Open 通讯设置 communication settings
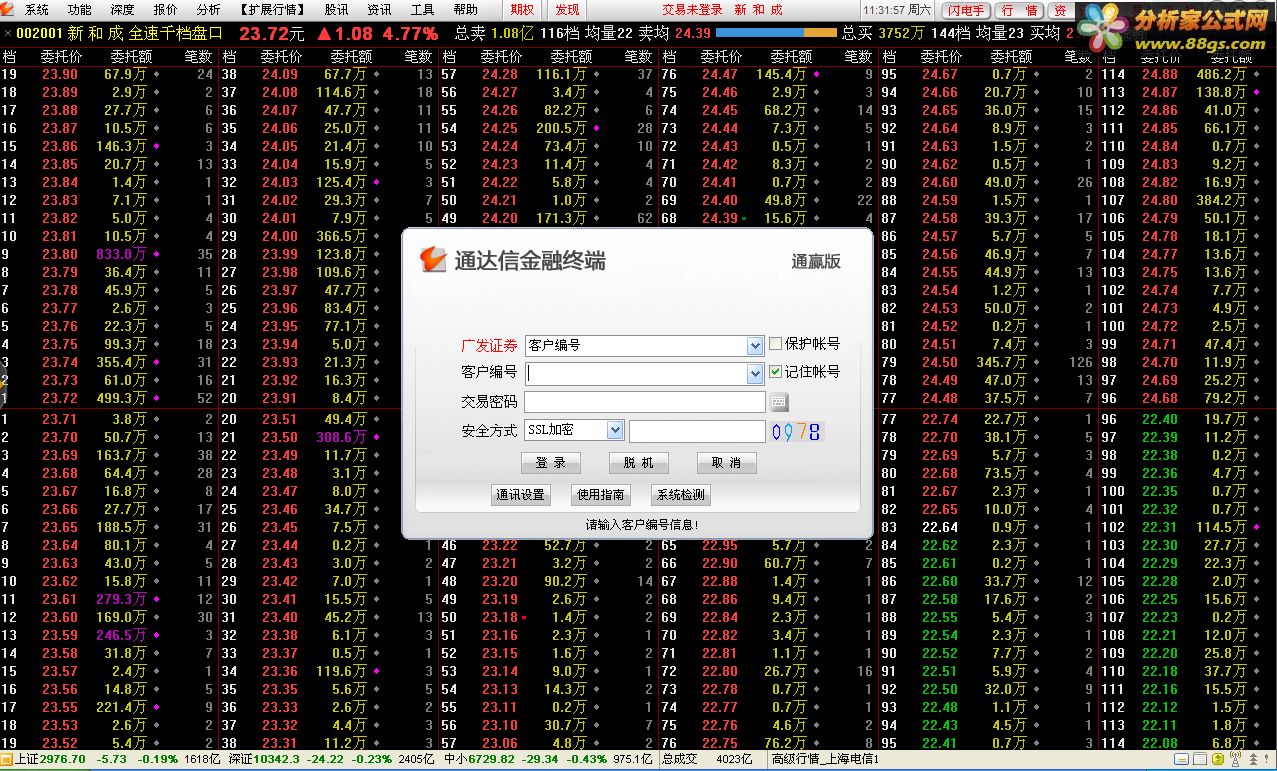This screenshot has height=771, width=1277. (x=520, y=495)
